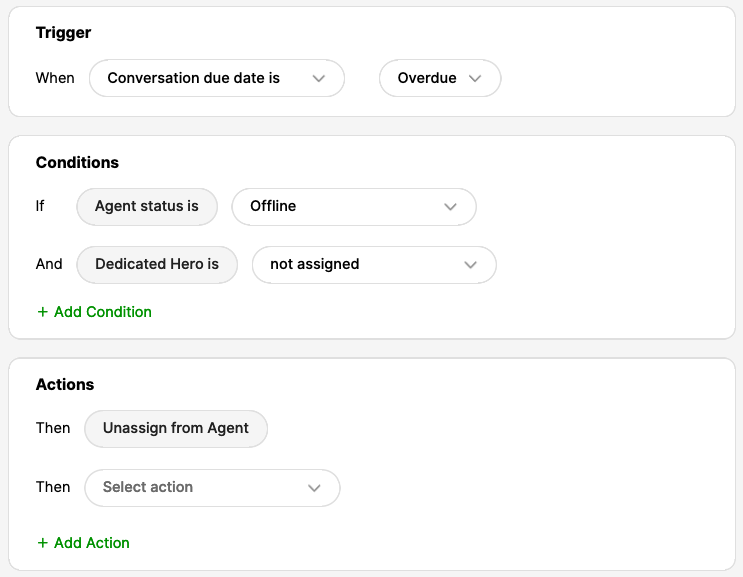Image resolution: width=743 pixels, height=577 pixels.
Task: Click the 'If' label in Conditions
Action: pyautogui.click(x=40, y=206)
